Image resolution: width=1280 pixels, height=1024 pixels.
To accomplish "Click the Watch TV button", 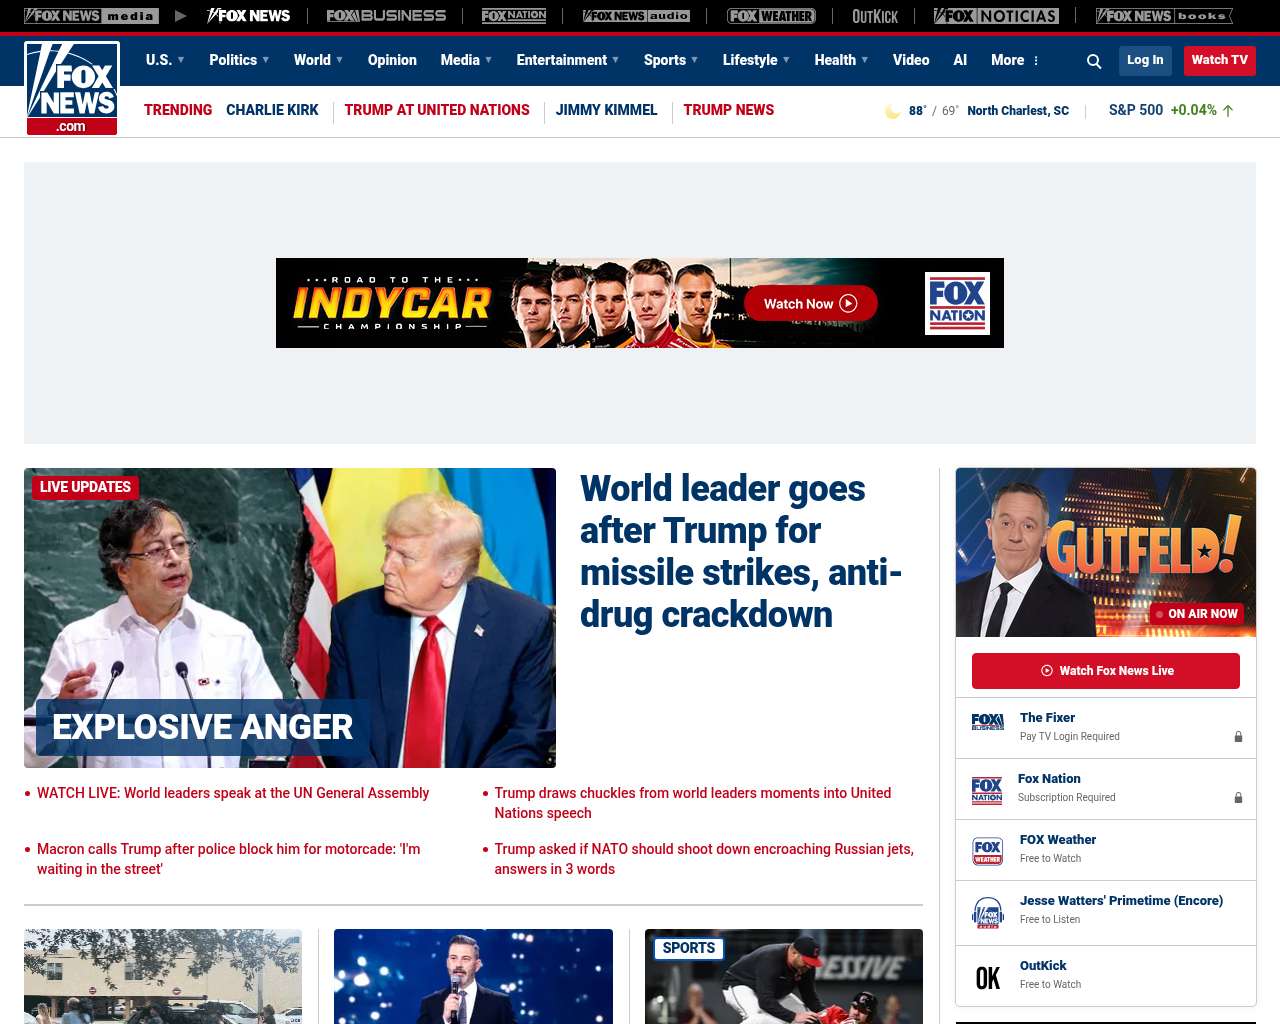I will click(x=1219, y=60).
